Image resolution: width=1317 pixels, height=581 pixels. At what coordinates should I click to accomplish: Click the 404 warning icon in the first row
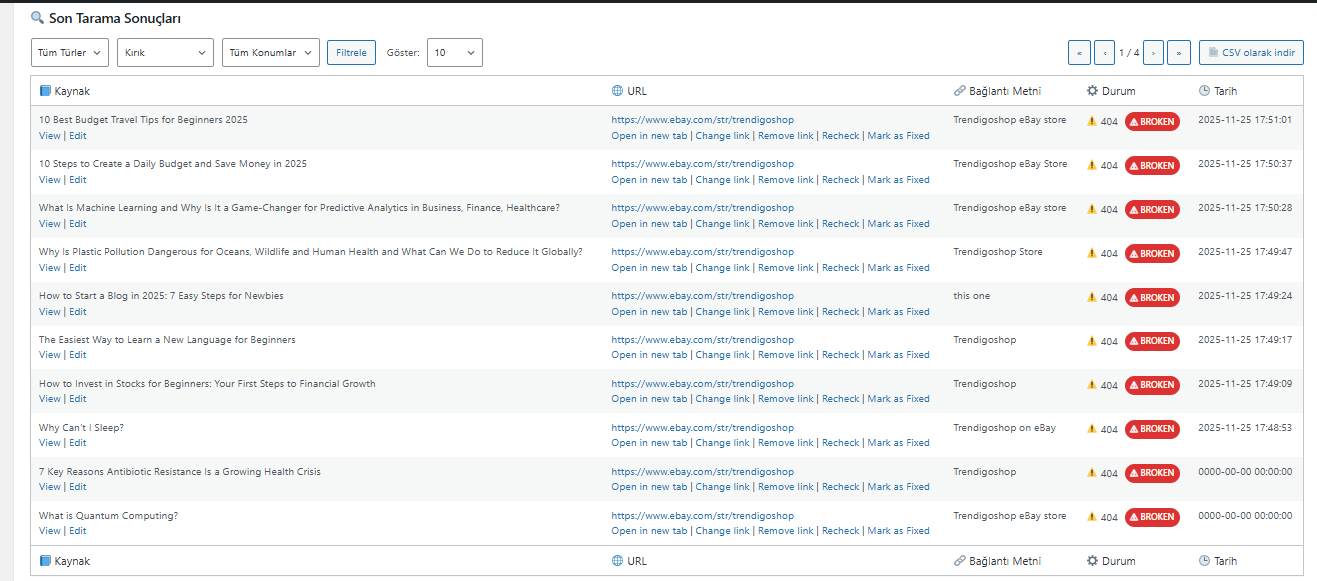(x=1092, y=121)
